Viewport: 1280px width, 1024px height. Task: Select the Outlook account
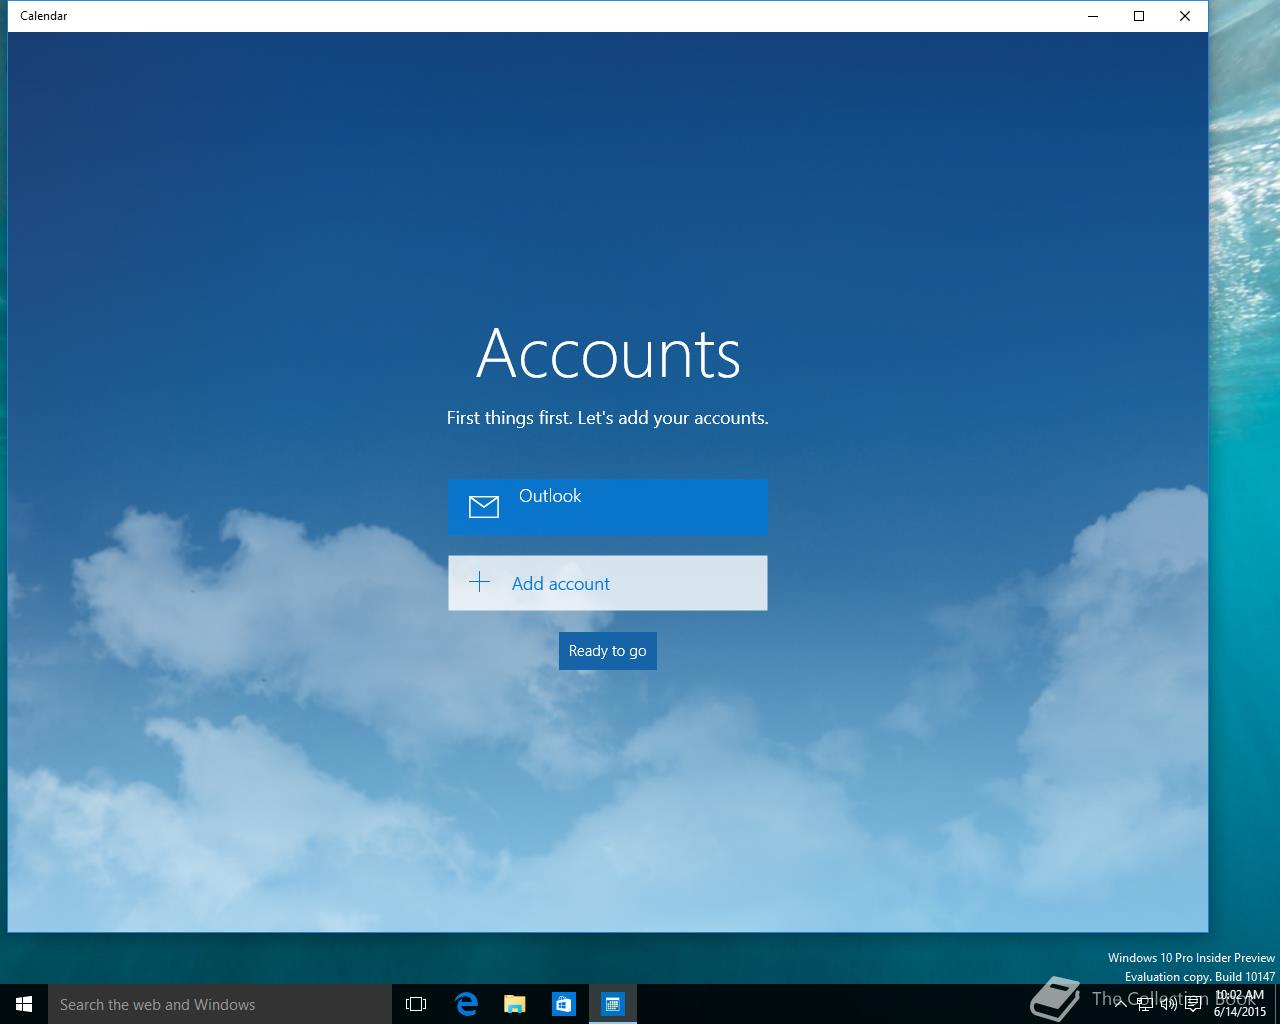pos(608,506)
